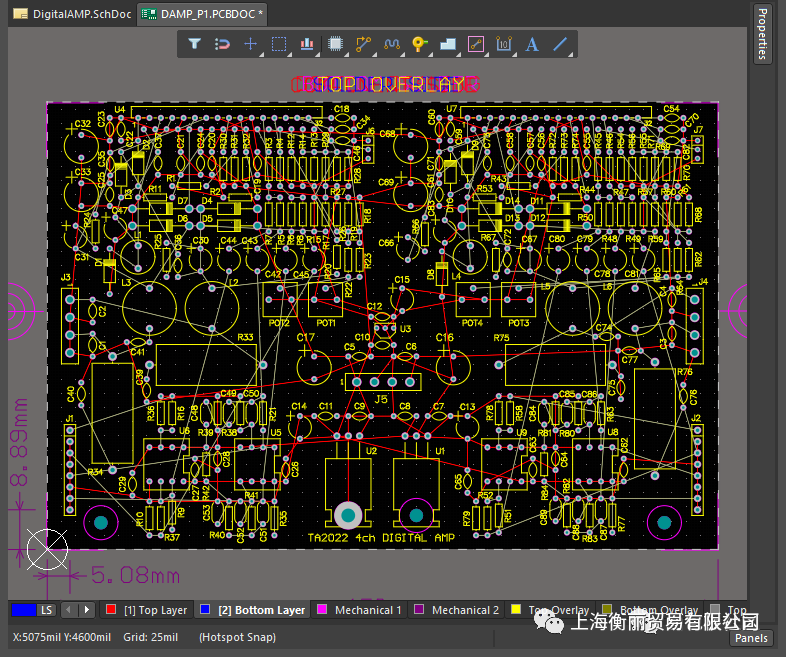Click the magenta Mechanical 1 color swatch
Image resolution: width=786 pixels, height=657 pixels.
pos(322,609)
